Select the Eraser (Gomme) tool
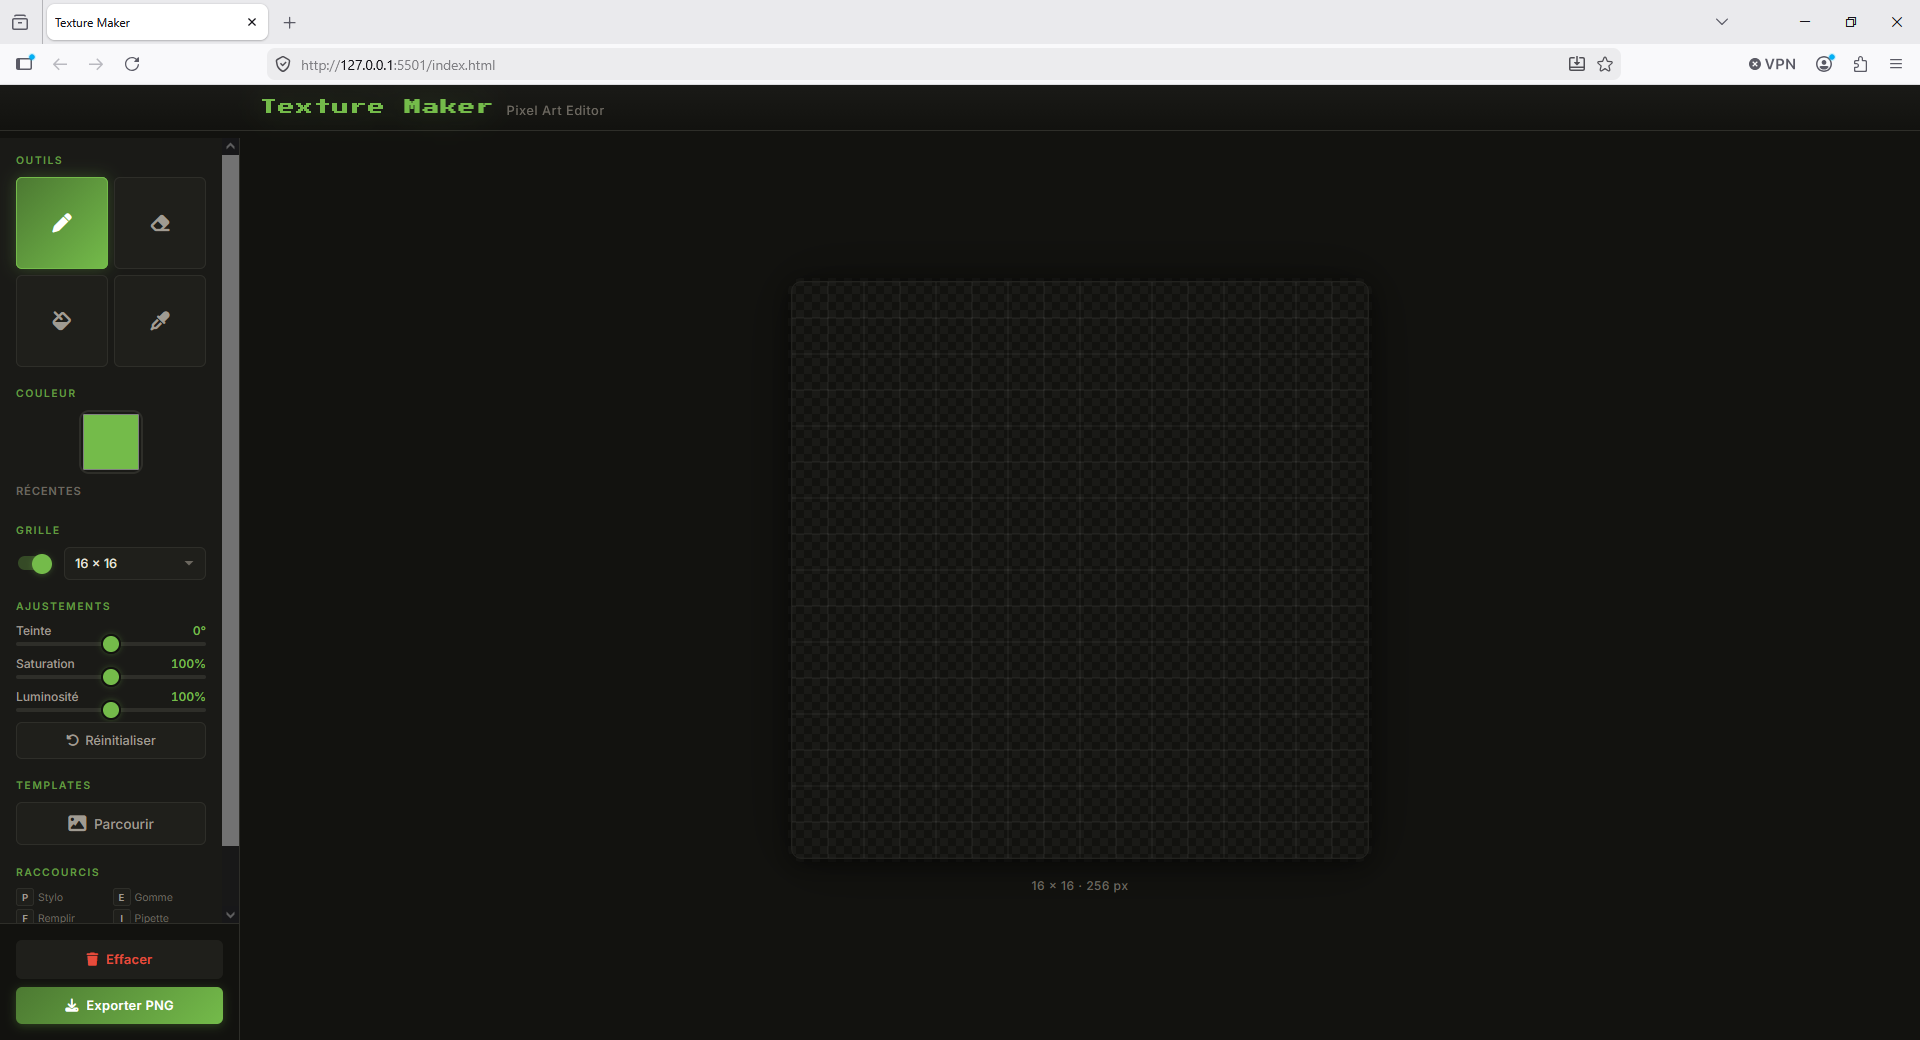 [x=160, y=223]
